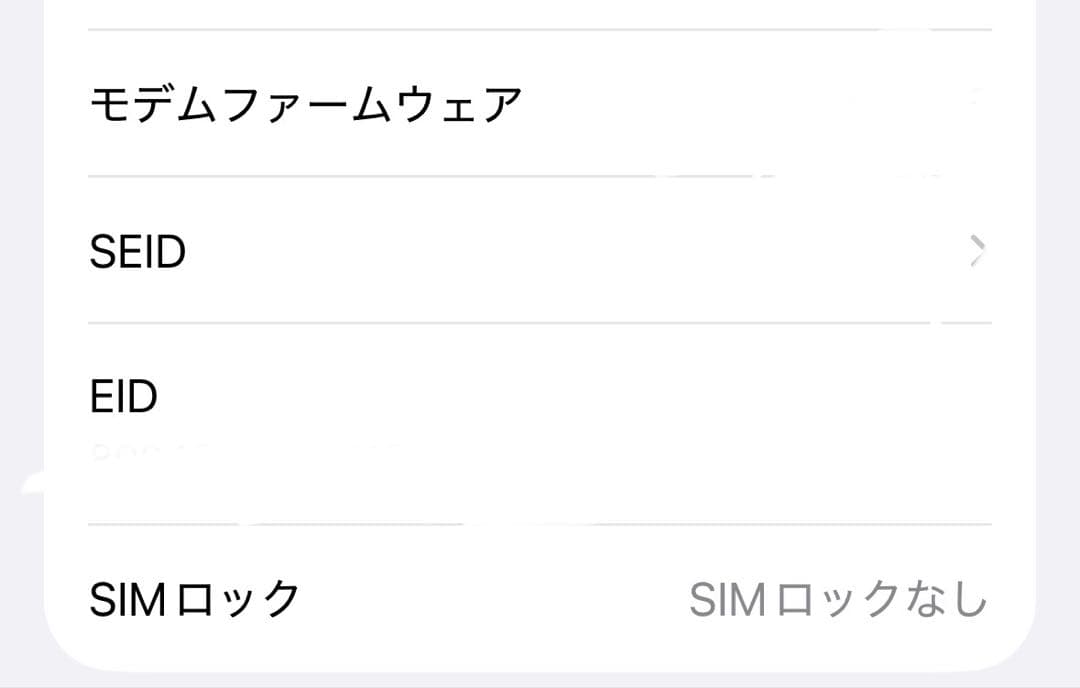
Task: Select the EID label
Action: tap(122, 395)
